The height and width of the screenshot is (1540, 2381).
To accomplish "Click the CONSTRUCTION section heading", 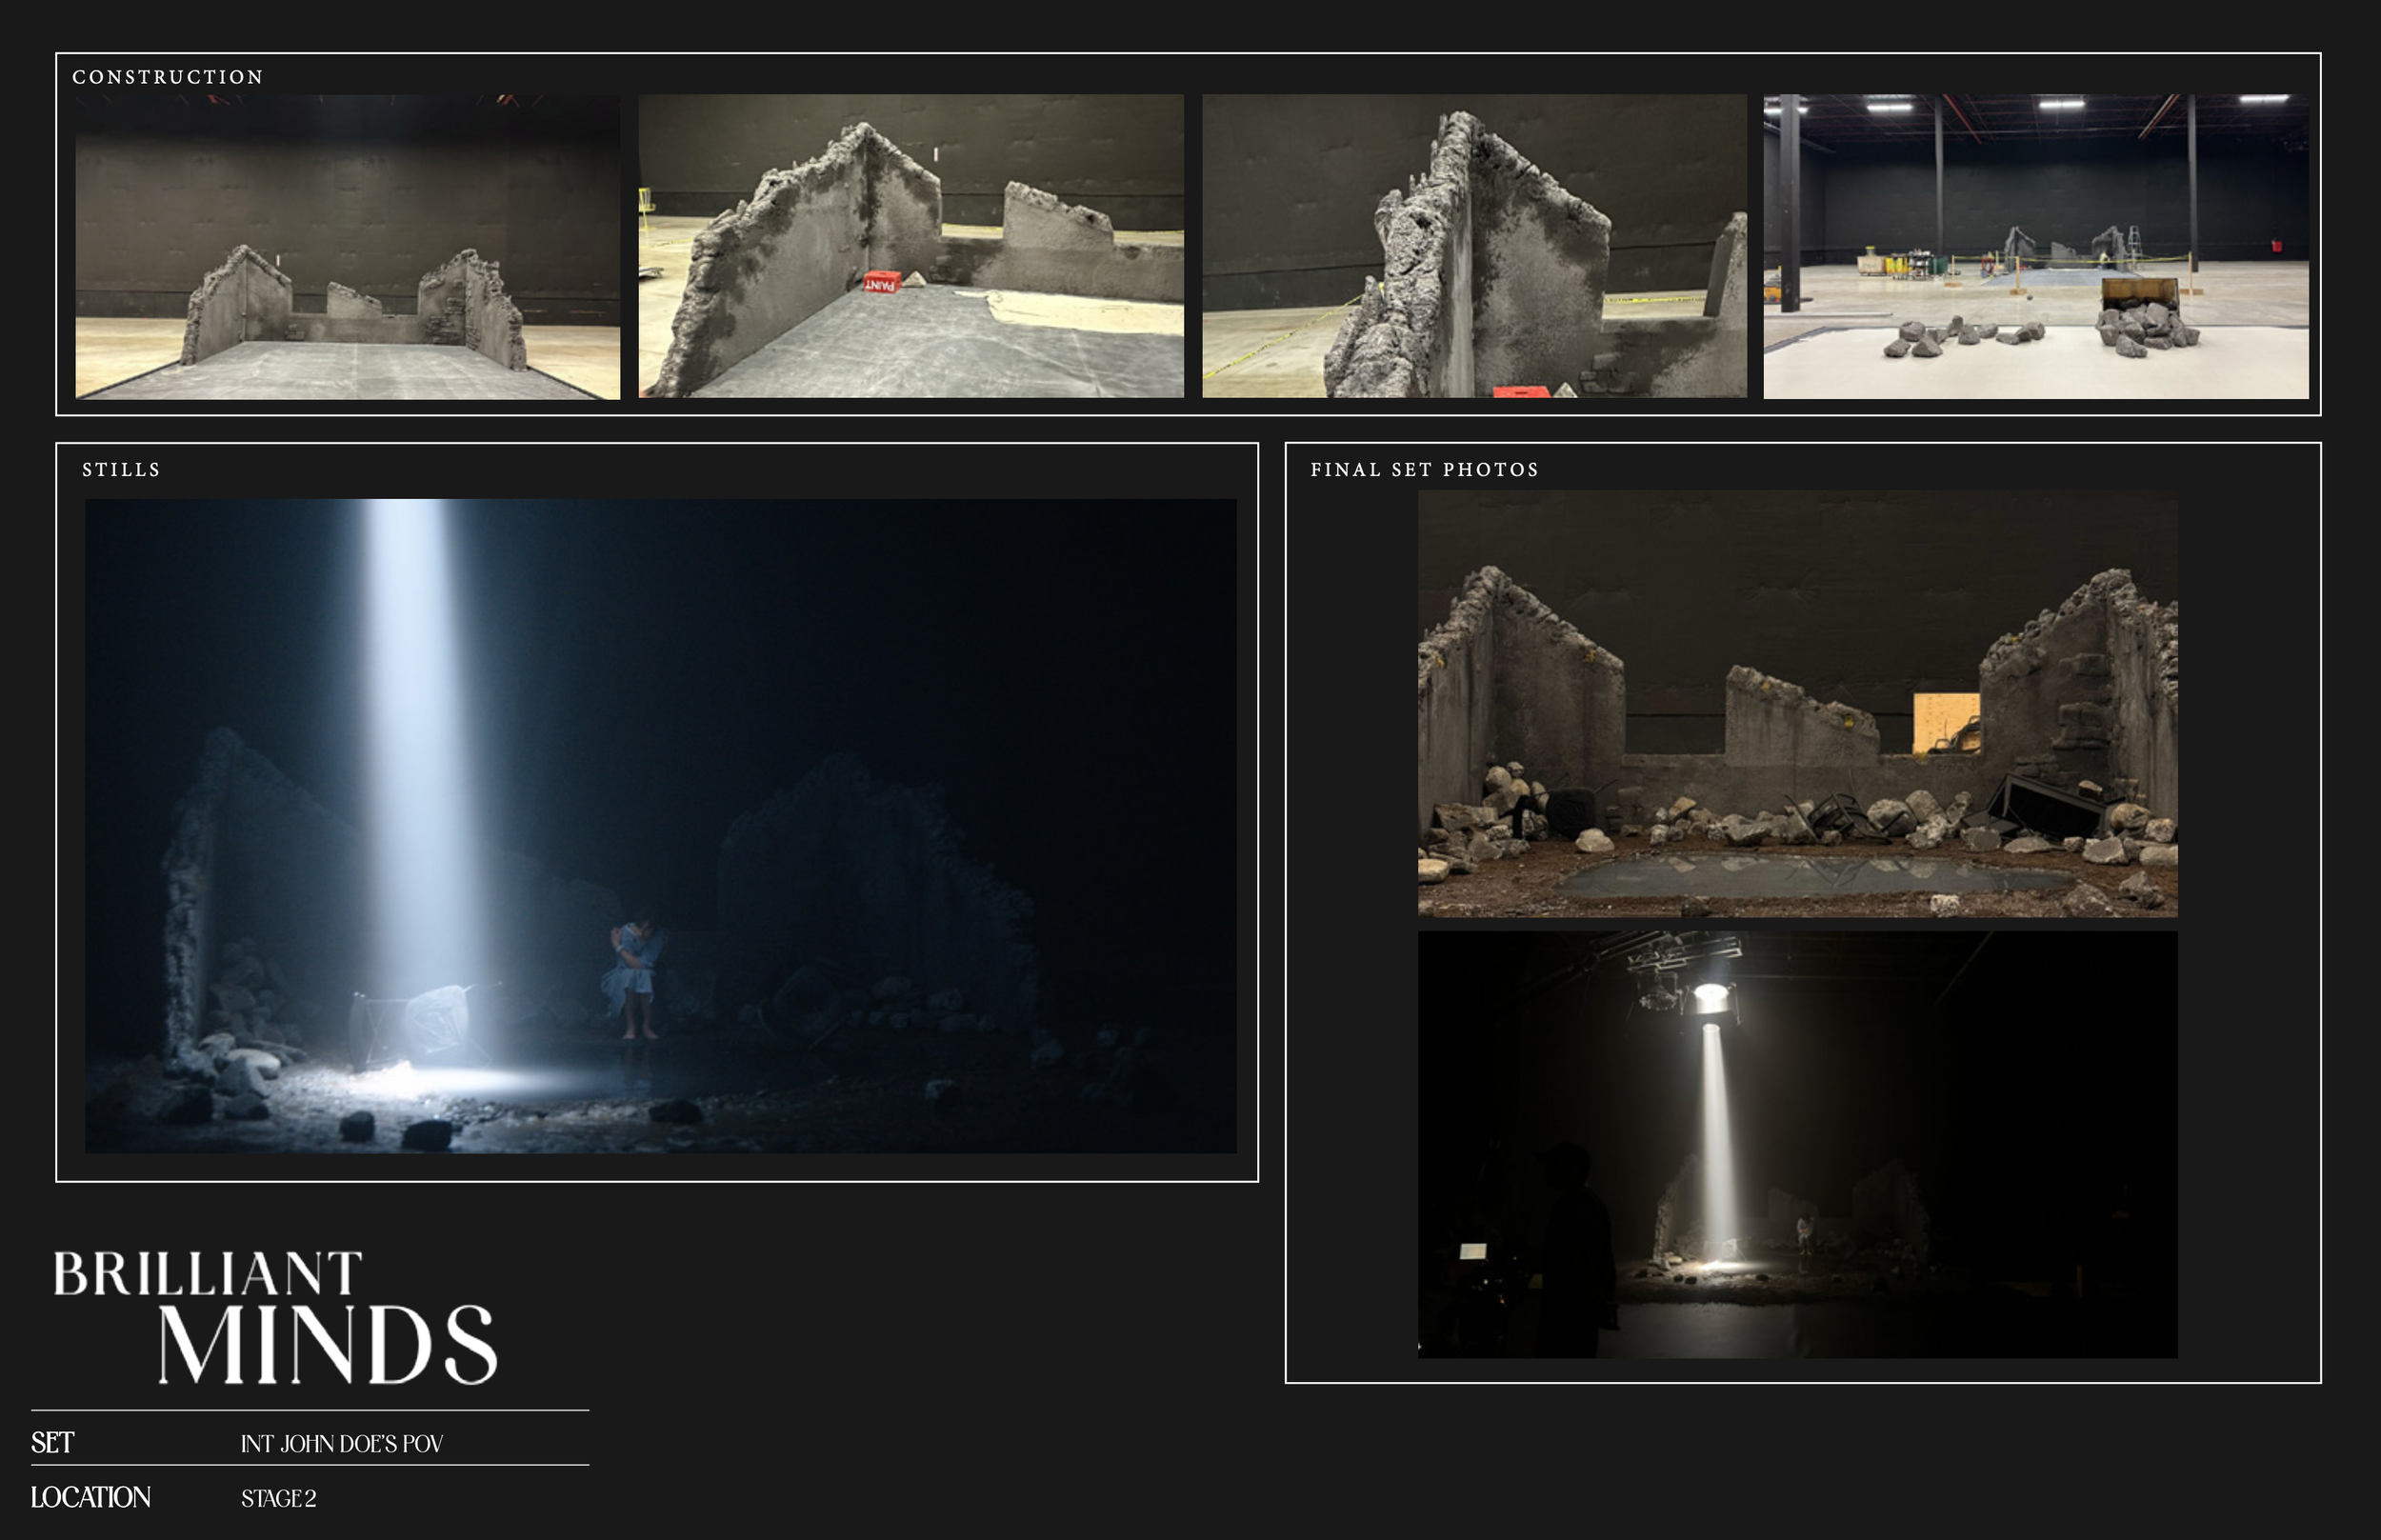I will (x=168, y=77).
